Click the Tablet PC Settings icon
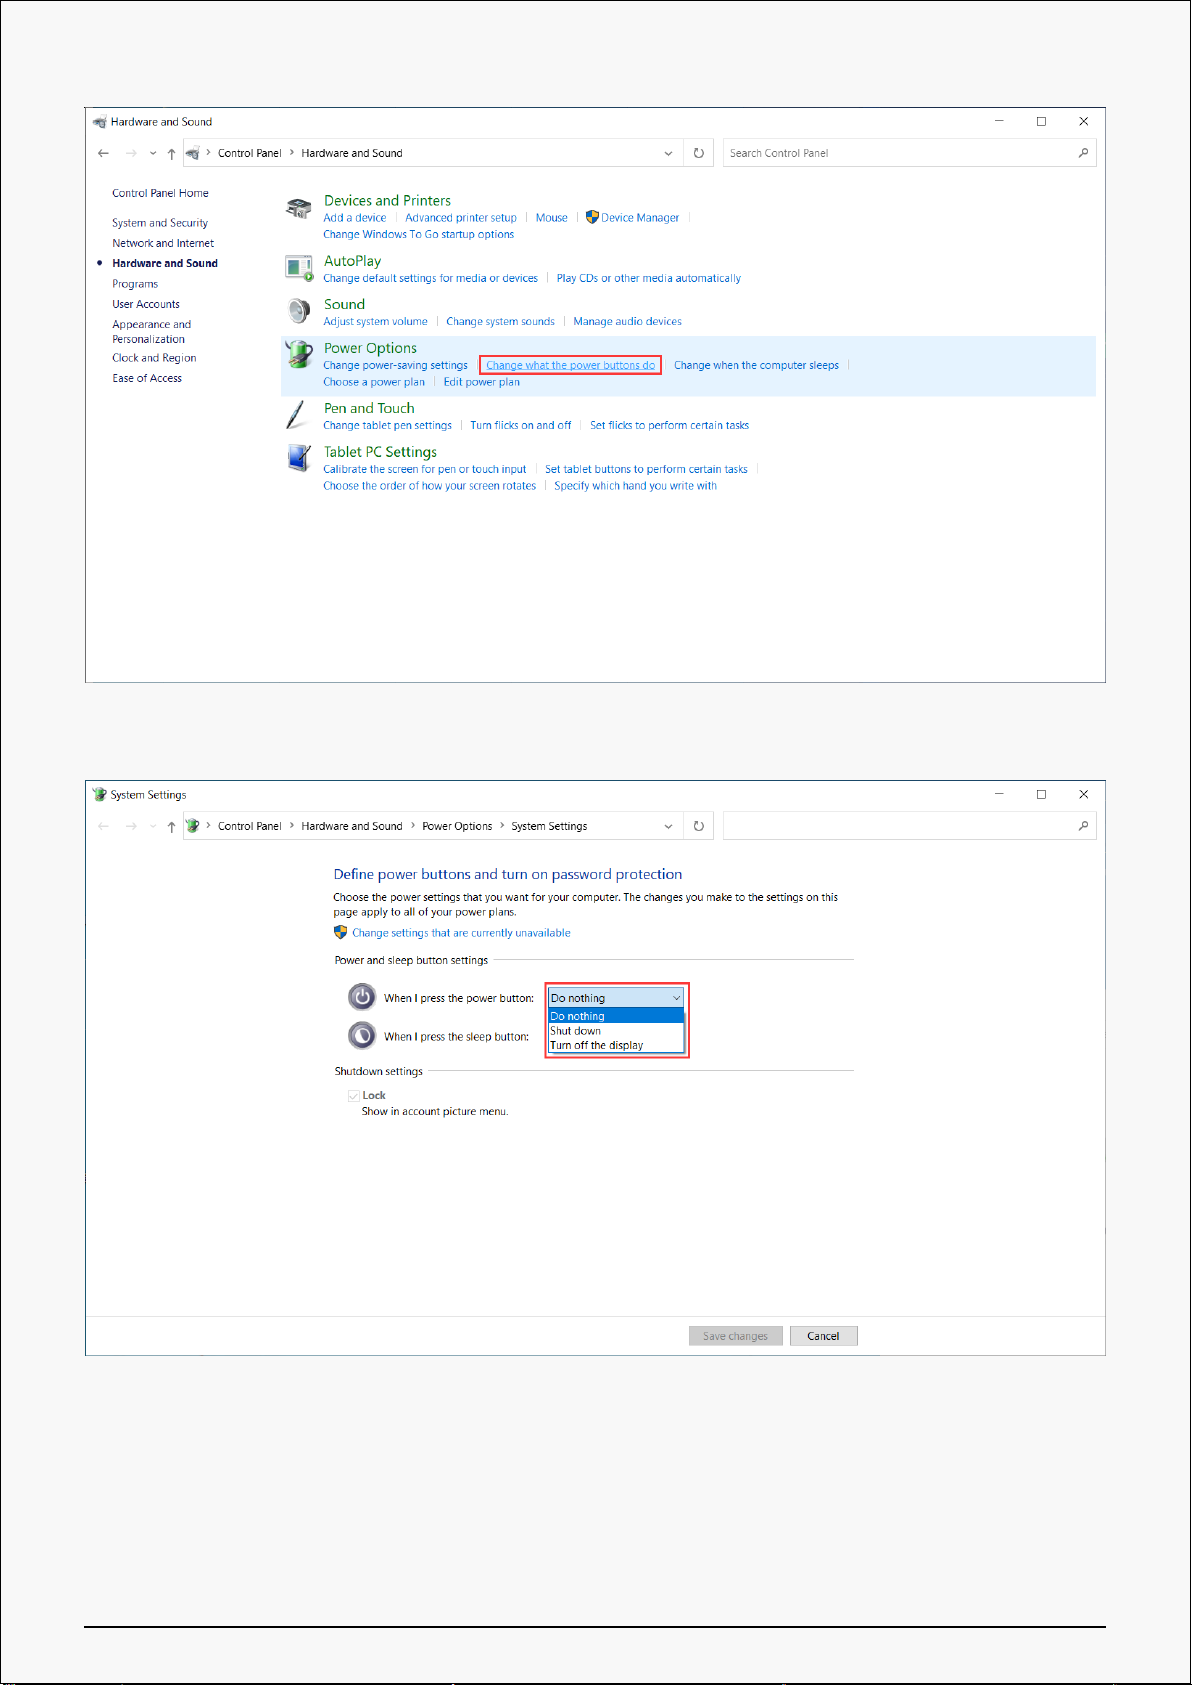The width and height of the screenshot is (1192, 1685). click(298, 459)
